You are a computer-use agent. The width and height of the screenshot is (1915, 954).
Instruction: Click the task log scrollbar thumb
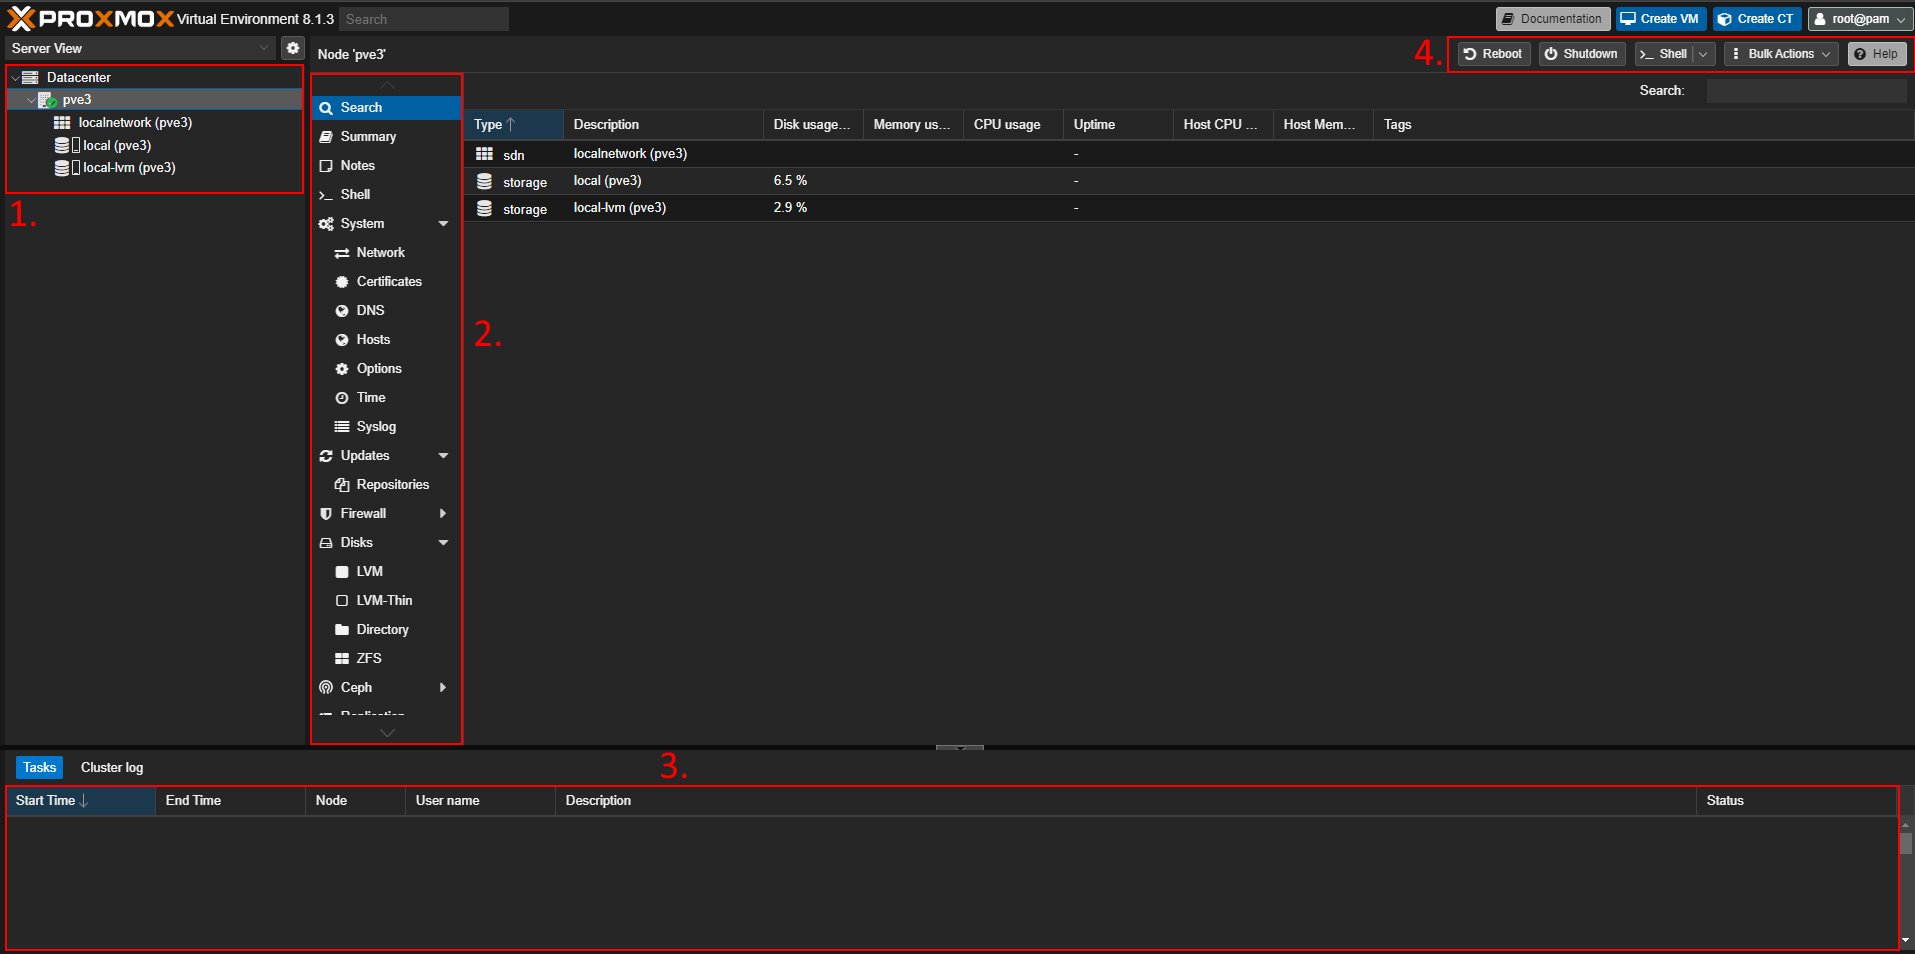[1906, 842]
